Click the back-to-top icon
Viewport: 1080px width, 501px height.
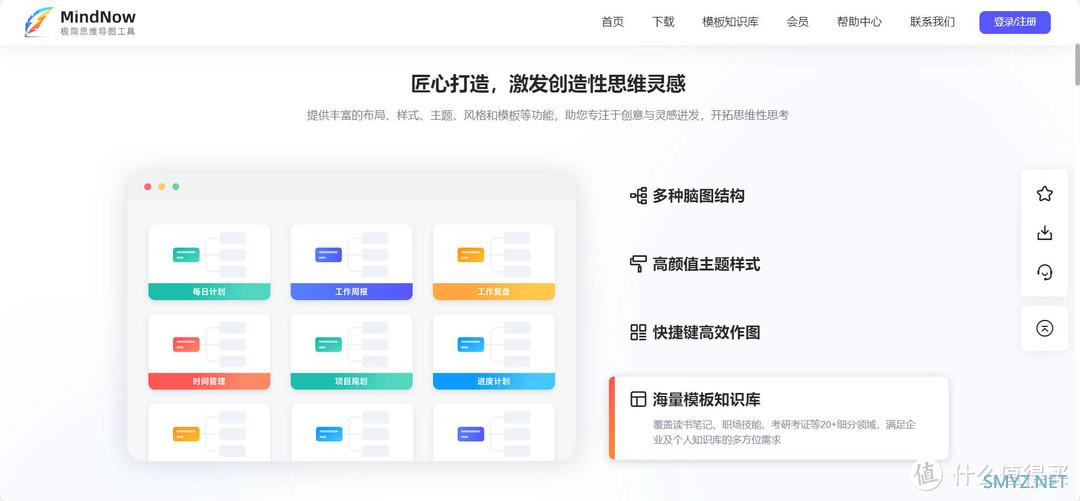point(1044,328)
